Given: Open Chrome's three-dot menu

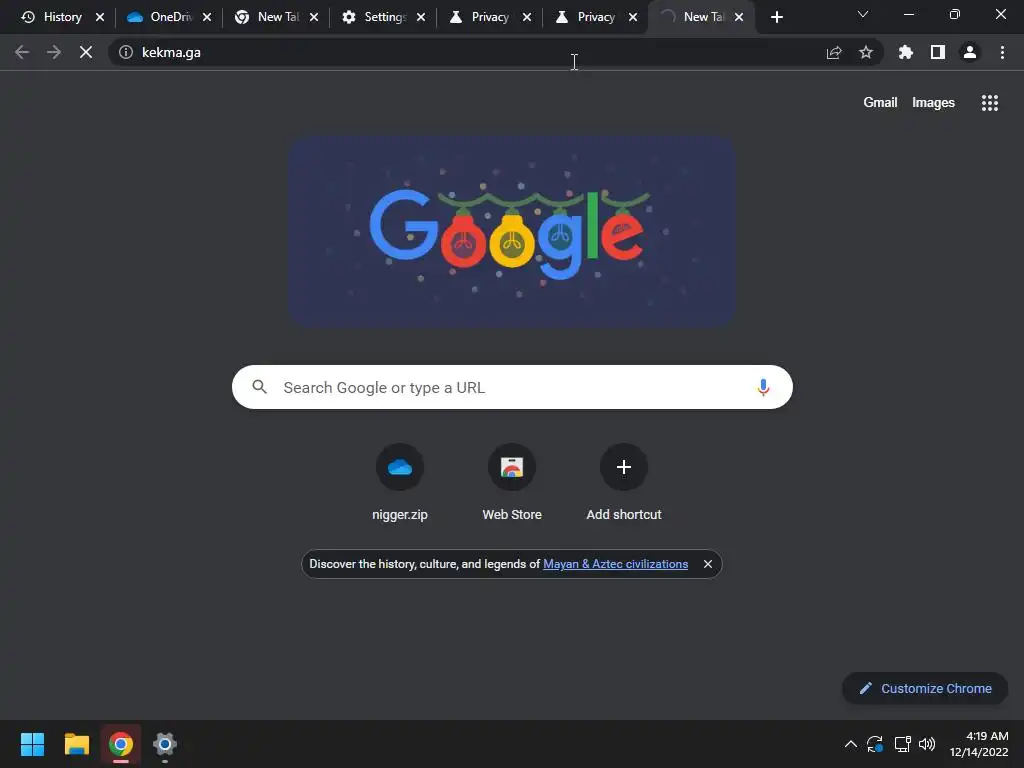Looking at the screenshot, I should pyautogui.click(x=1002, y=52).
